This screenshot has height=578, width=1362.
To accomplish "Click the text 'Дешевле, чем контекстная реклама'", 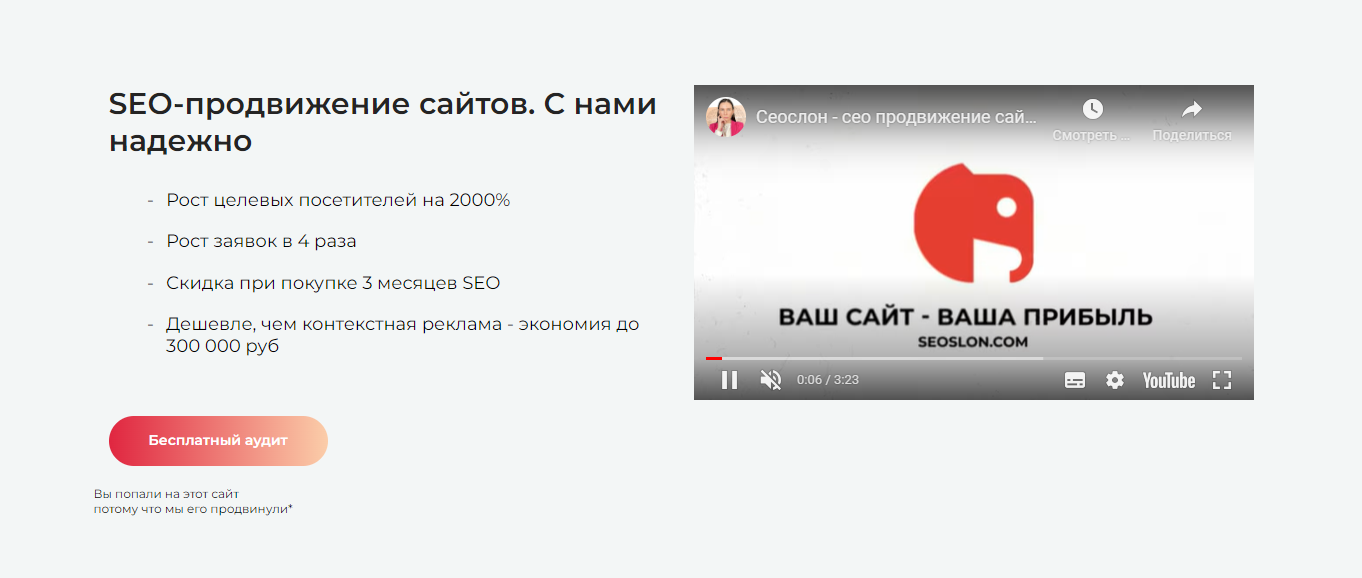I will coord(334,325).
